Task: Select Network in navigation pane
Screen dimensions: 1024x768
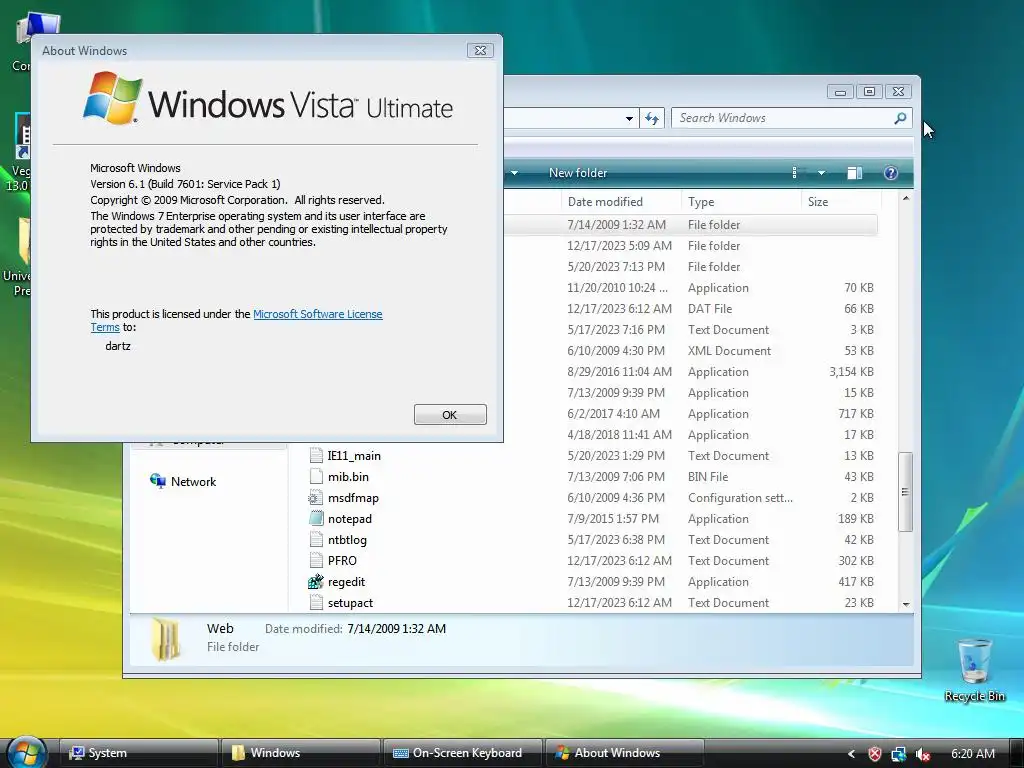Action: point(193,482)
